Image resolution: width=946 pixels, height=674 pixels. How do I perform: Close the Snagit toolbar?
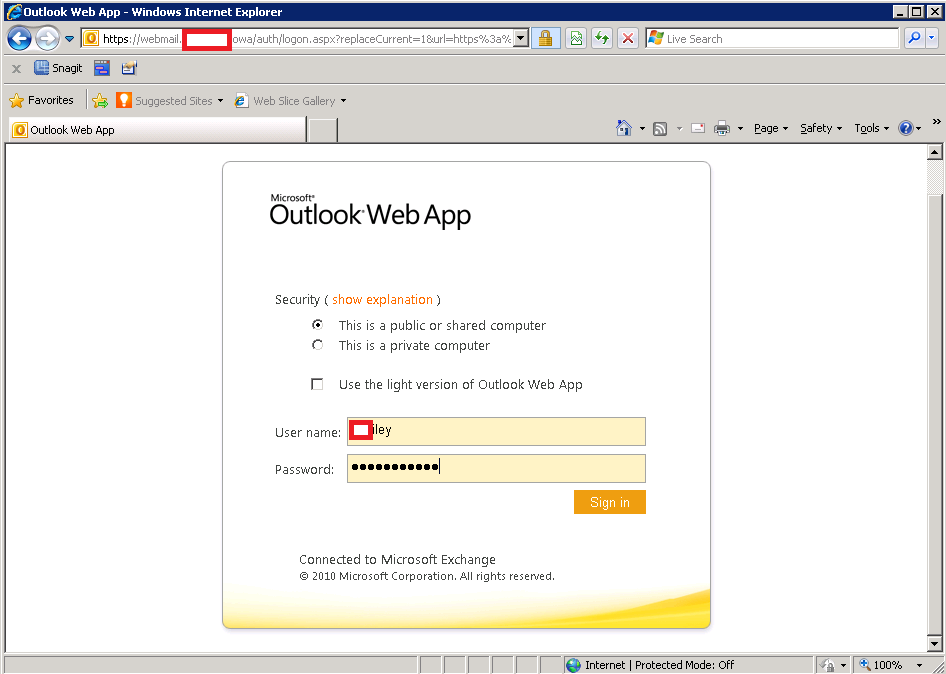coord(16,69)
